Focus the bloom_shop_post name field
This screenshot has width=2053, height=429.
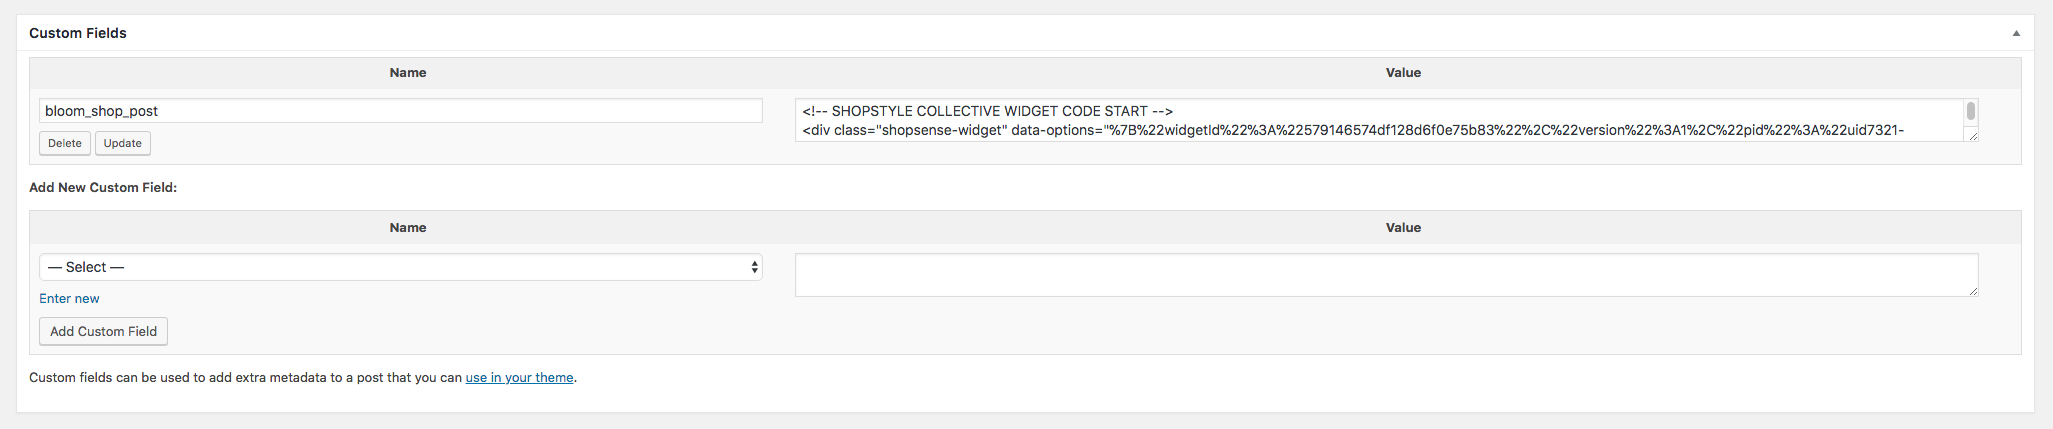point(401,111)
